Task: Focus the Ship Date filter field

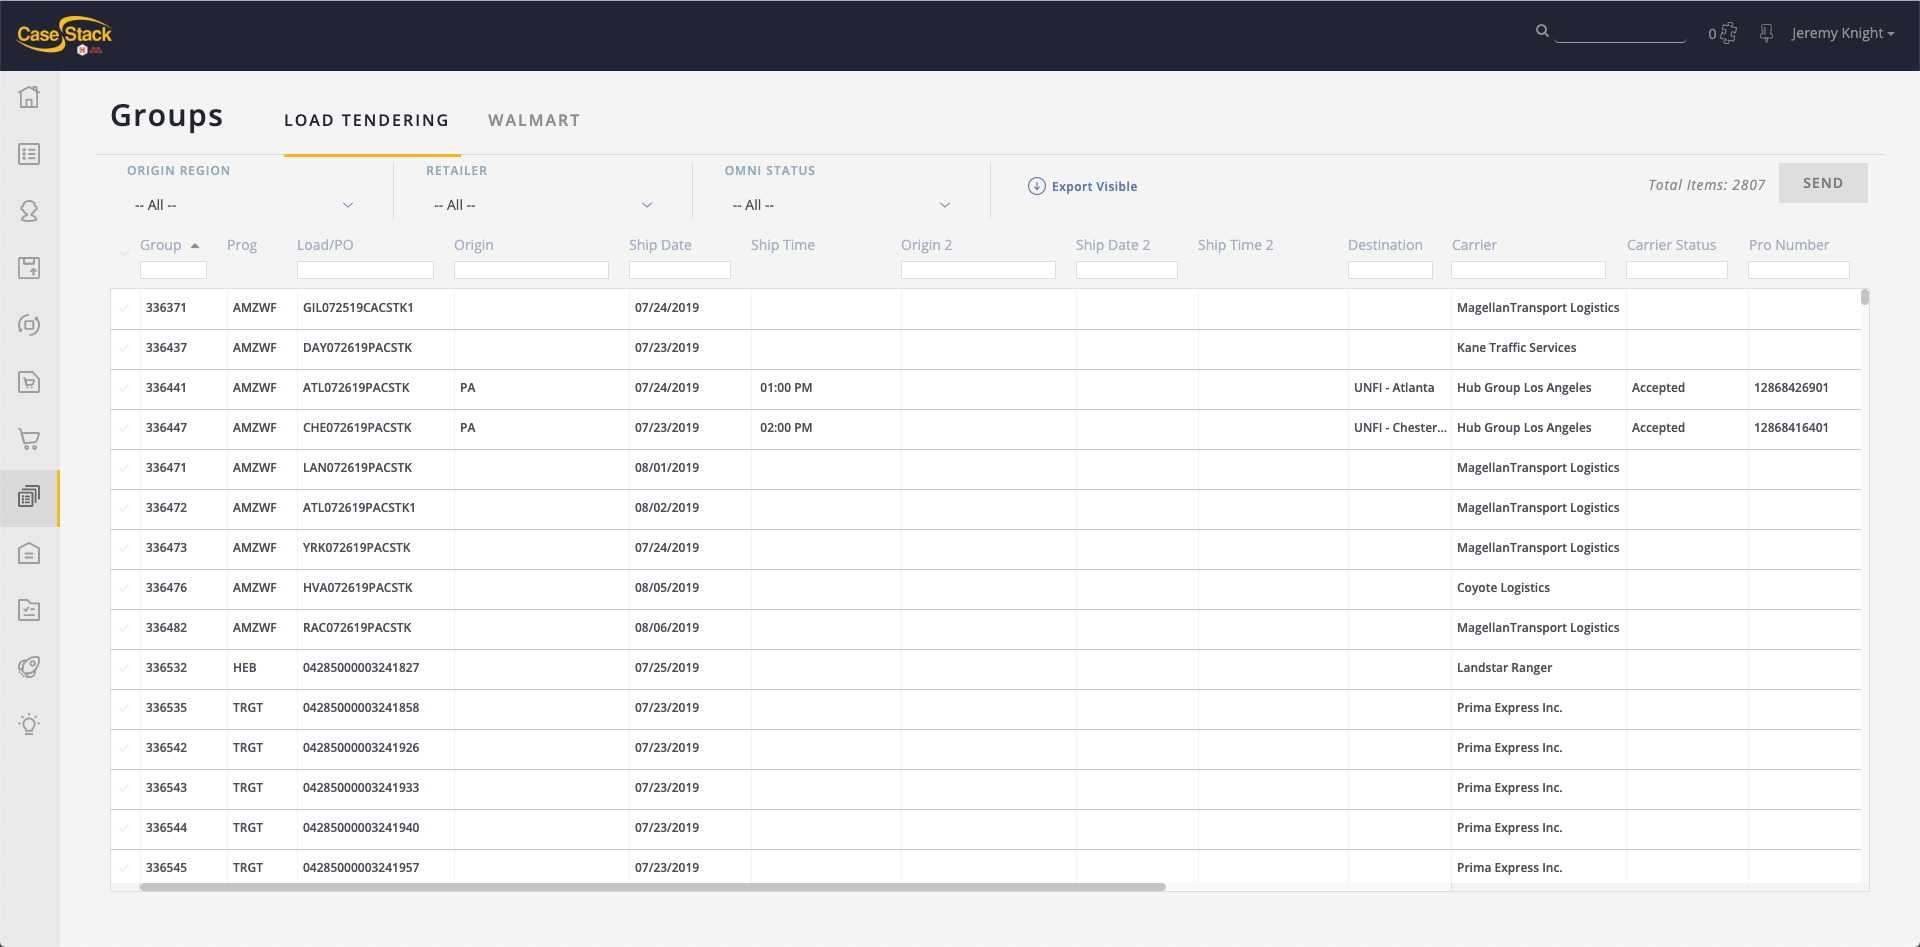Action: (680, 270)
